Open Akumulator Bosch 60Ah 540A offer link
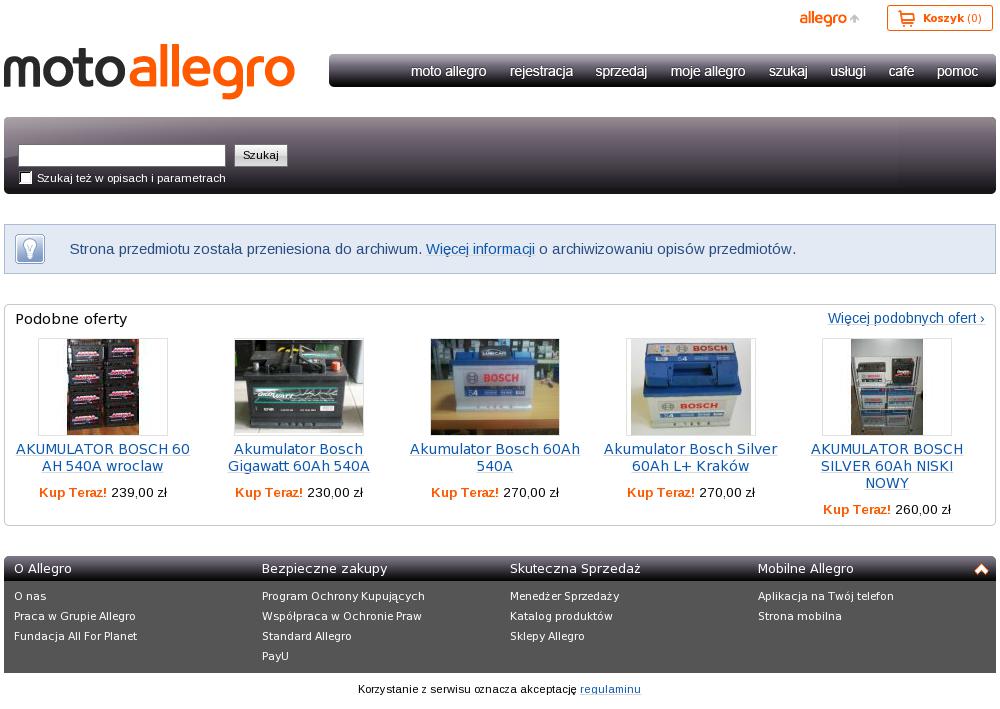 click(495, 458)
